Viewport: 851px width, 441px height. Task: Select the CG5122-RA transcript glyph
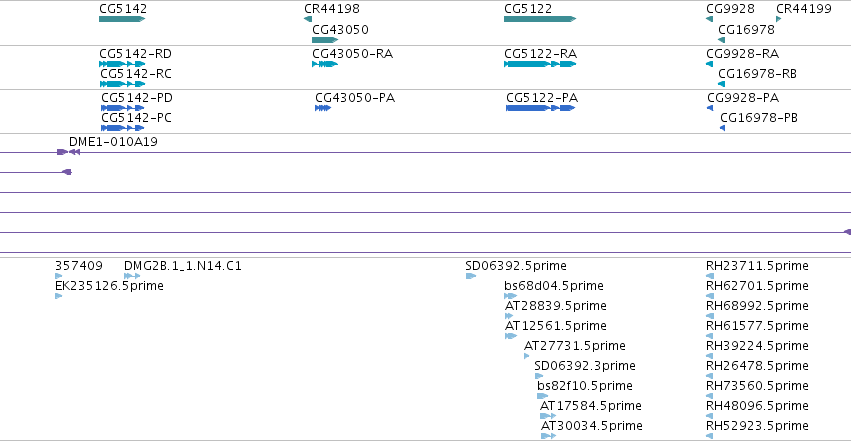coord(539,64)
